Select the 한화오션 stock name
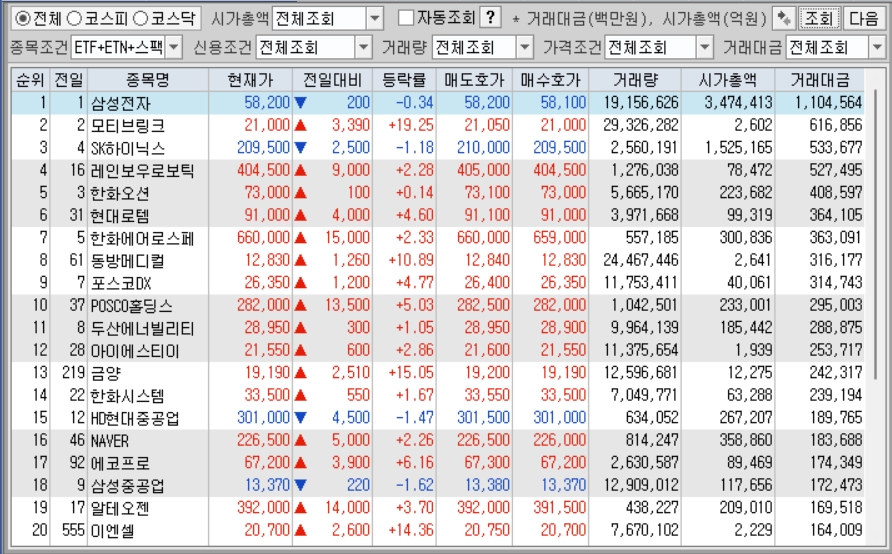 (x=120, y=193)
